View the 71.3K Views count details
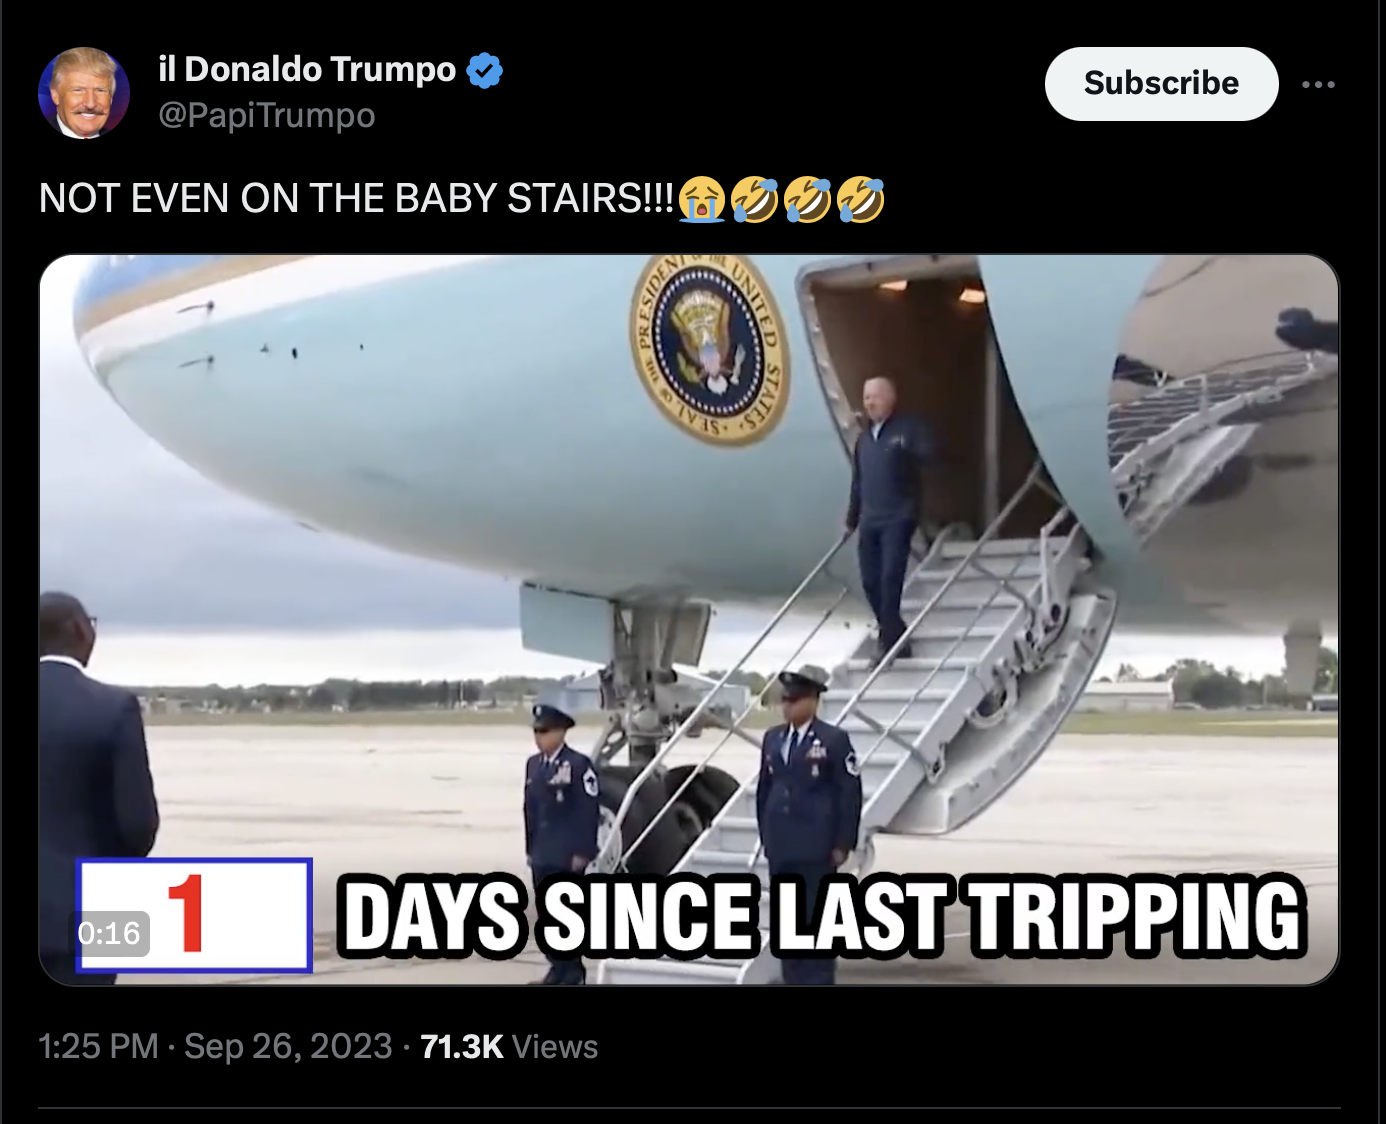Viewport: 1386px width, 1124px height. [509, 1046]
